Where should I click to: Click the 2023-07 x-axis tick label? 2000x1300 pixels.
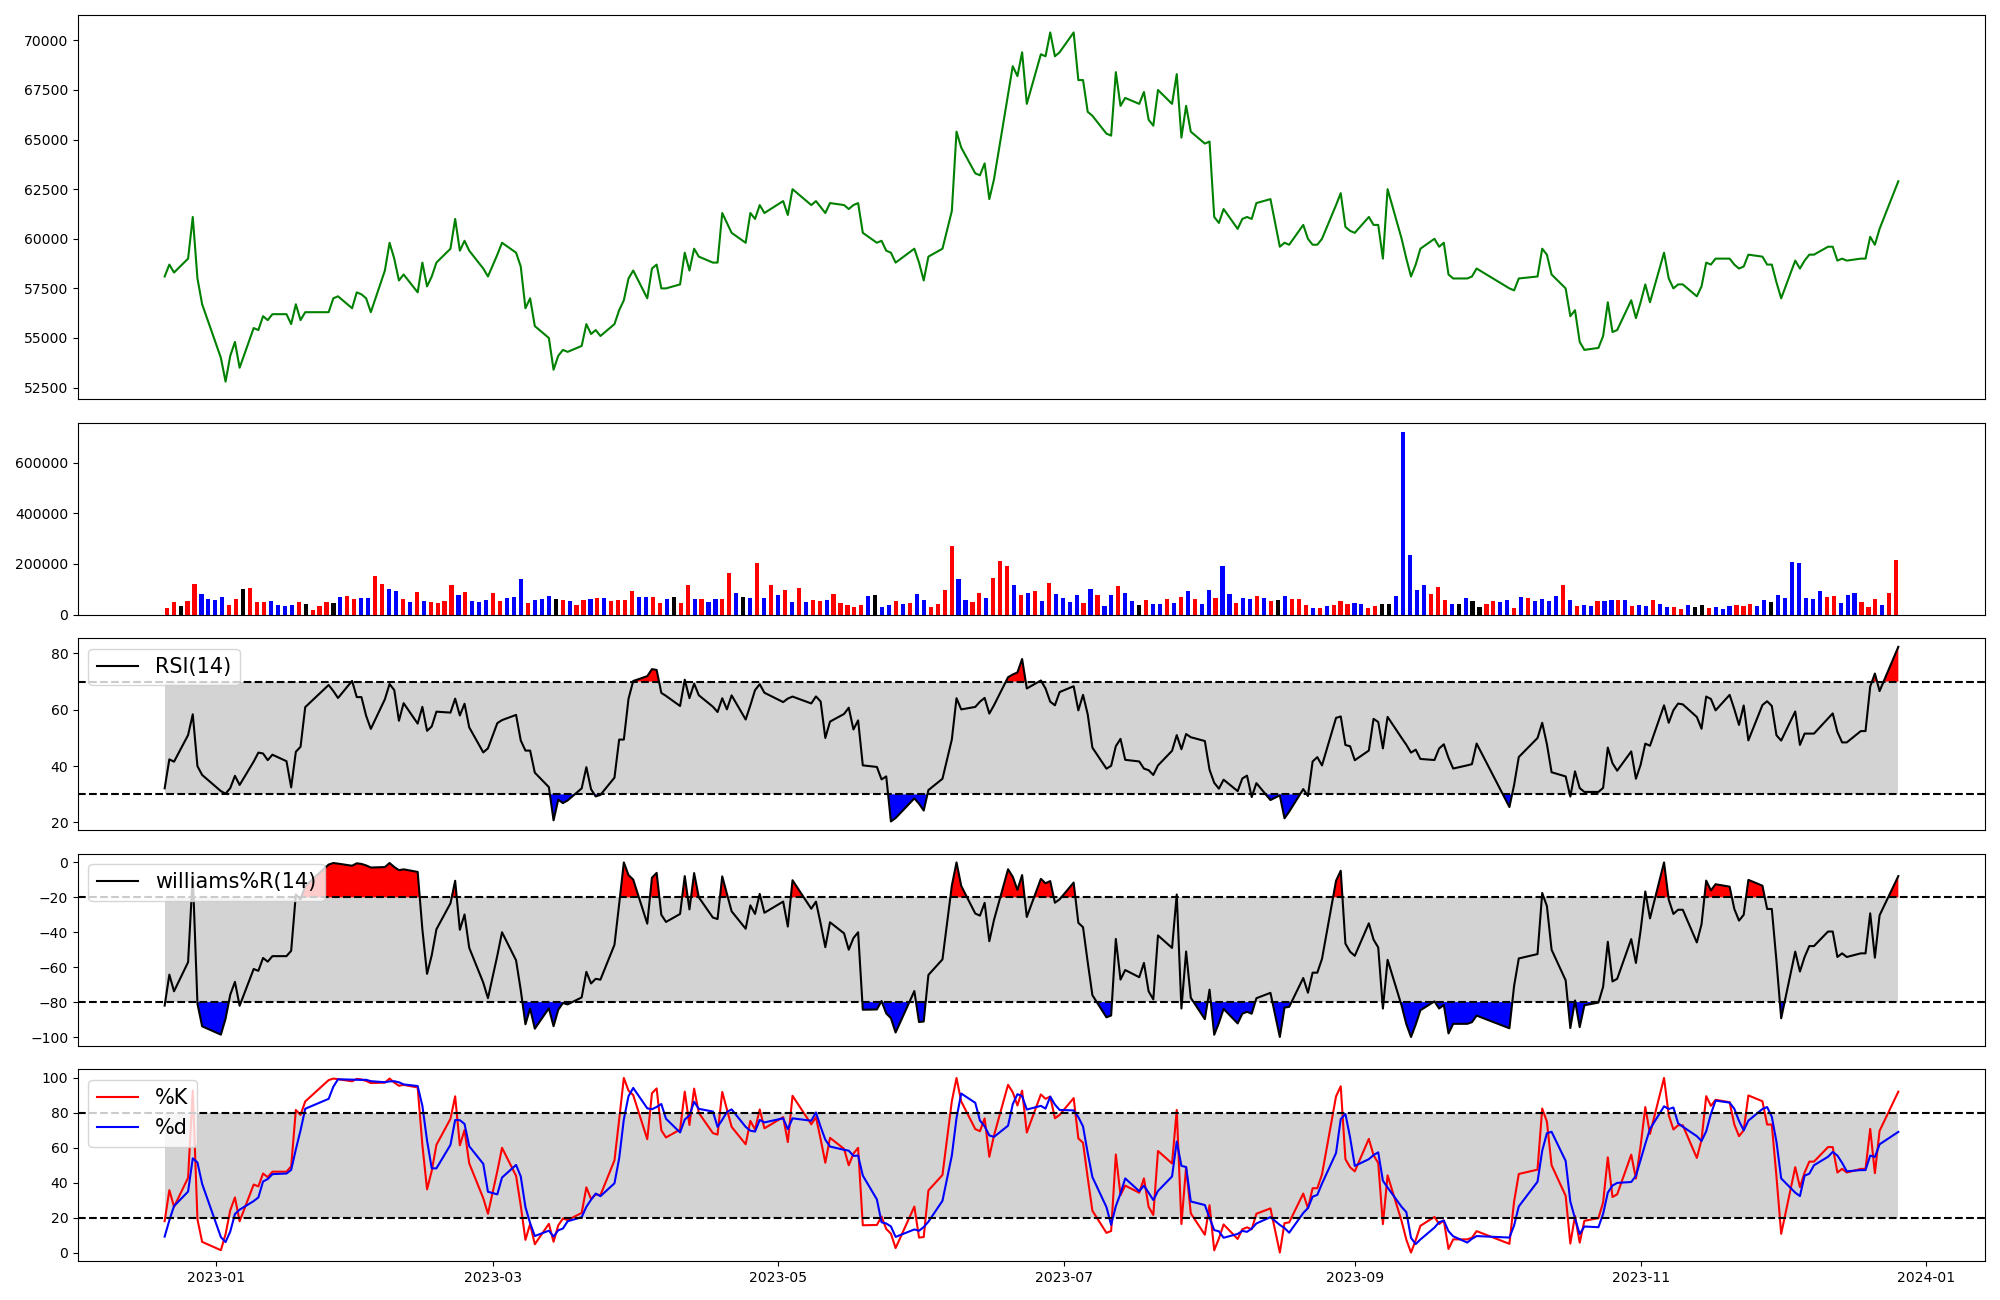[x=1064, y=1277]
